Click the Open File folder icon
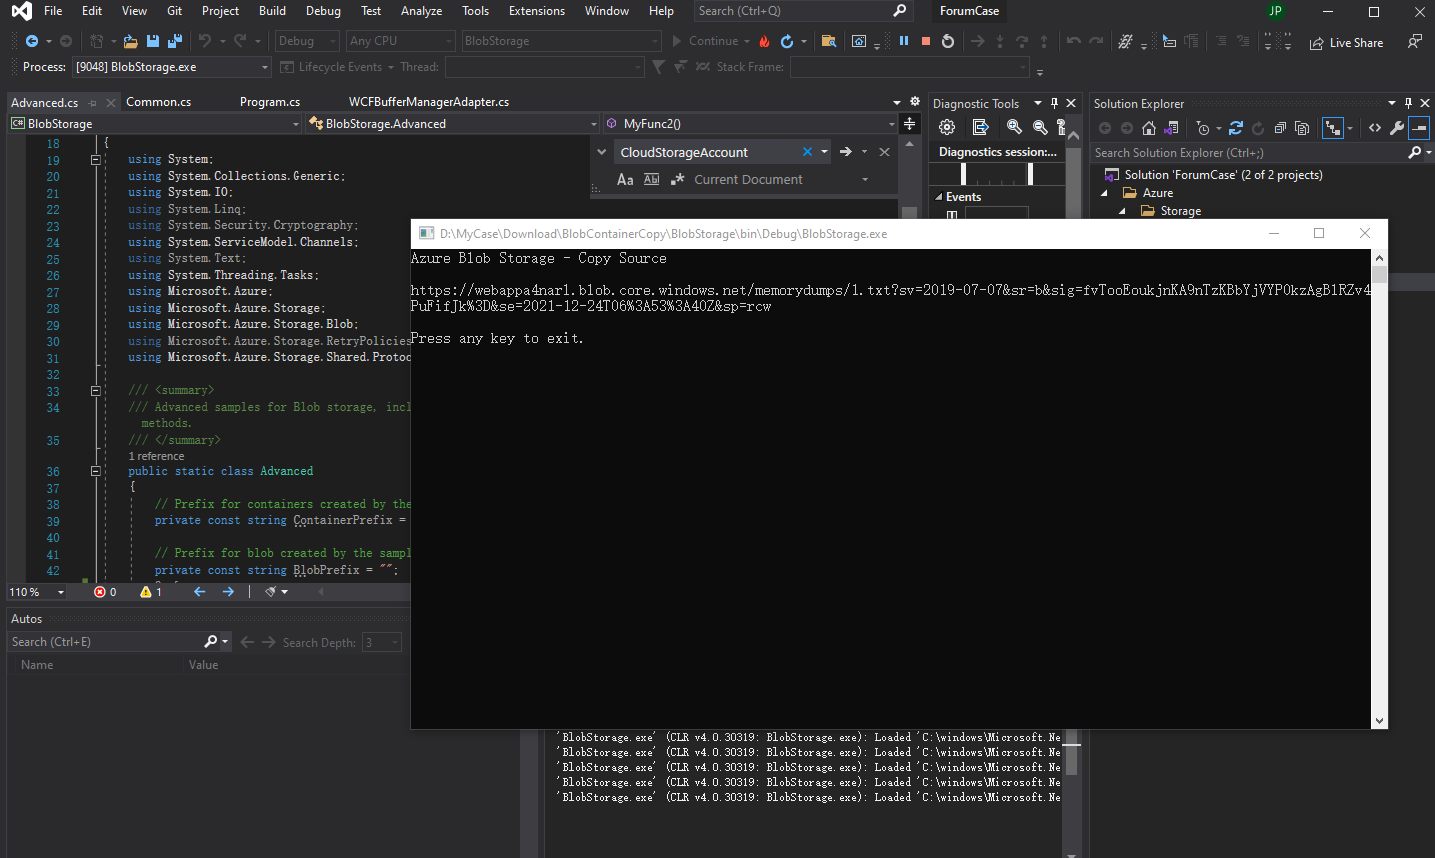1435x858 pixels. coord(130,41)
